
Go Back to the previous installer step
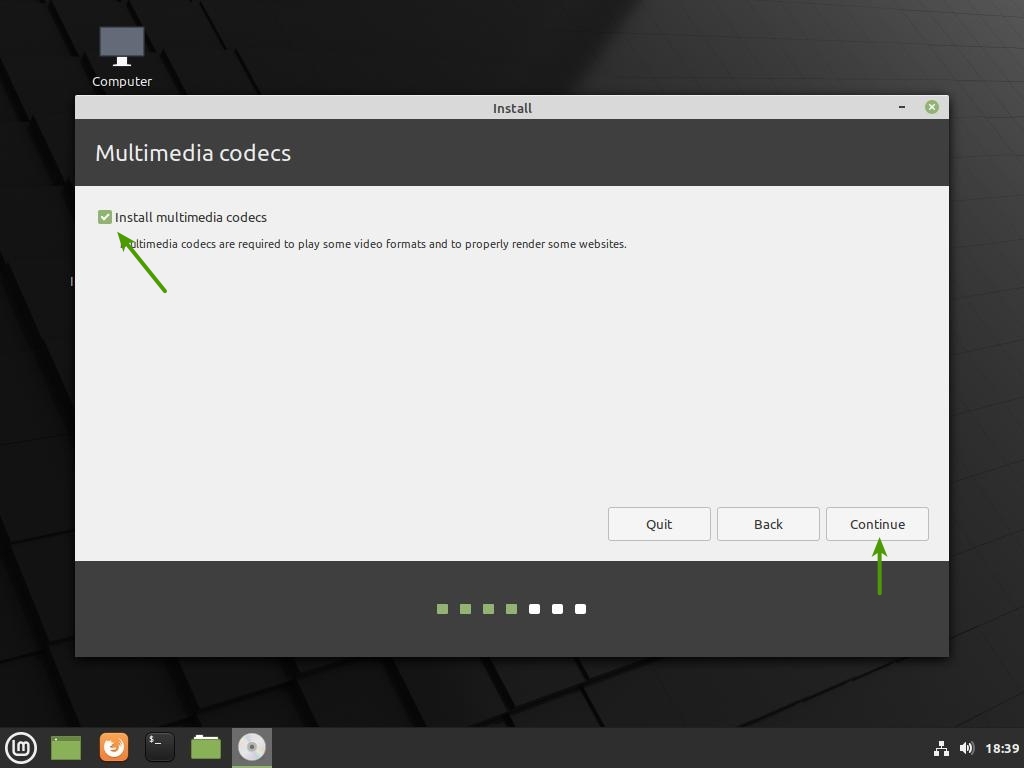point(768,524)
